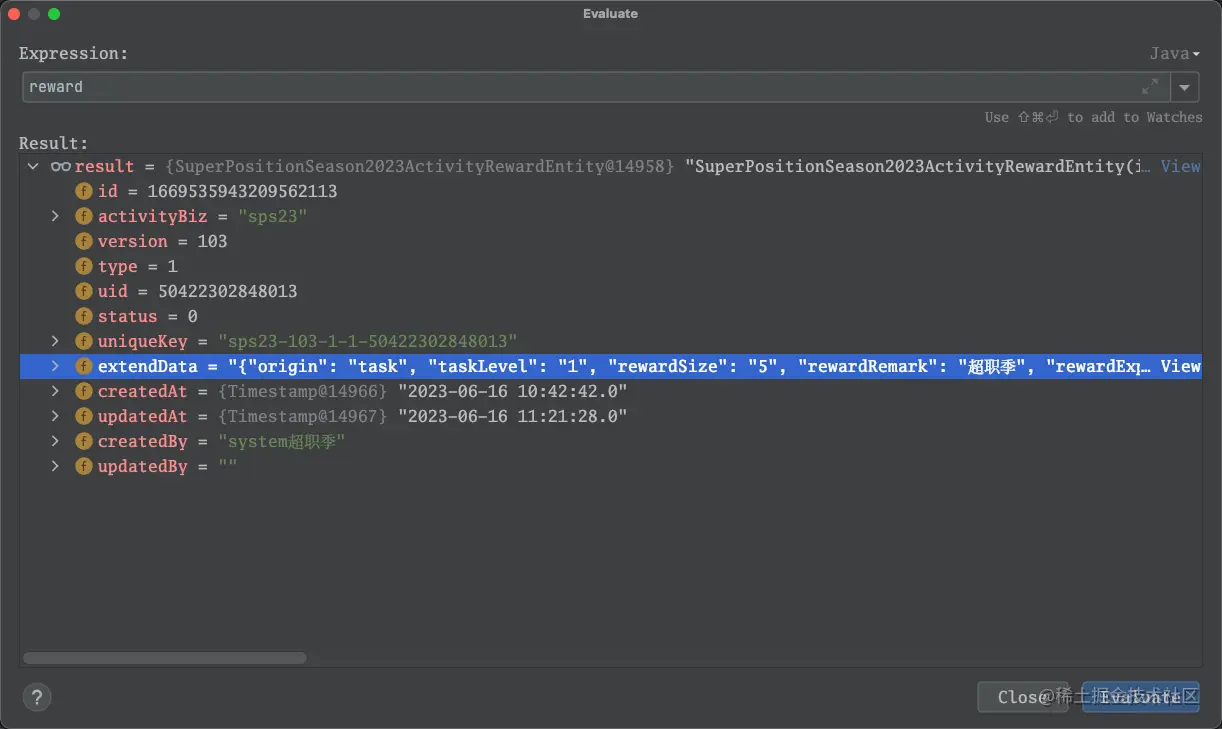This screenshot has width=1222, height=729.
Task: Click the help question mark button
Action: (37, 697)
